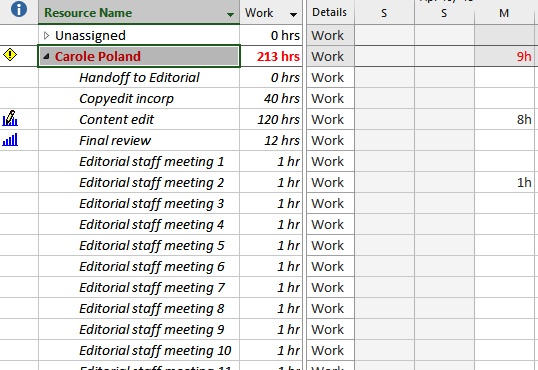538x370 pixels.
Task: Select Editorial staff meeting 7 row
Action: 152,288
